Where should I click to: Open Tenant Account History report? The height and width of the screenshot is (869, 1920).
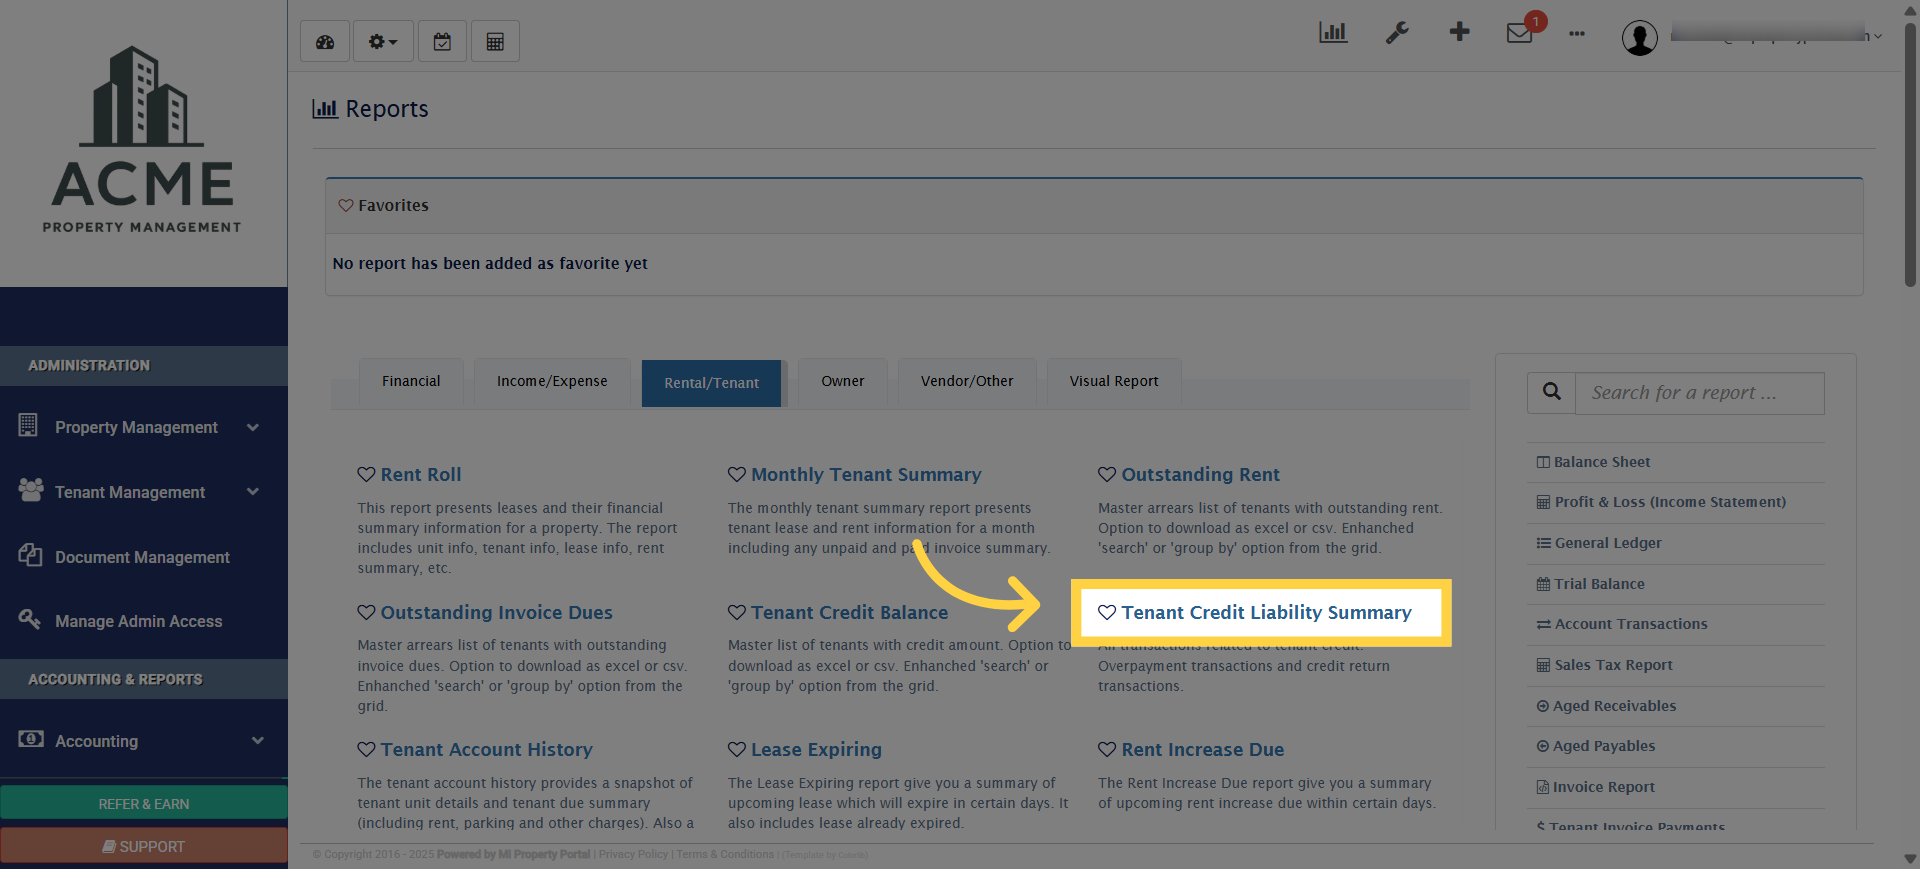(x=486, y=750)
